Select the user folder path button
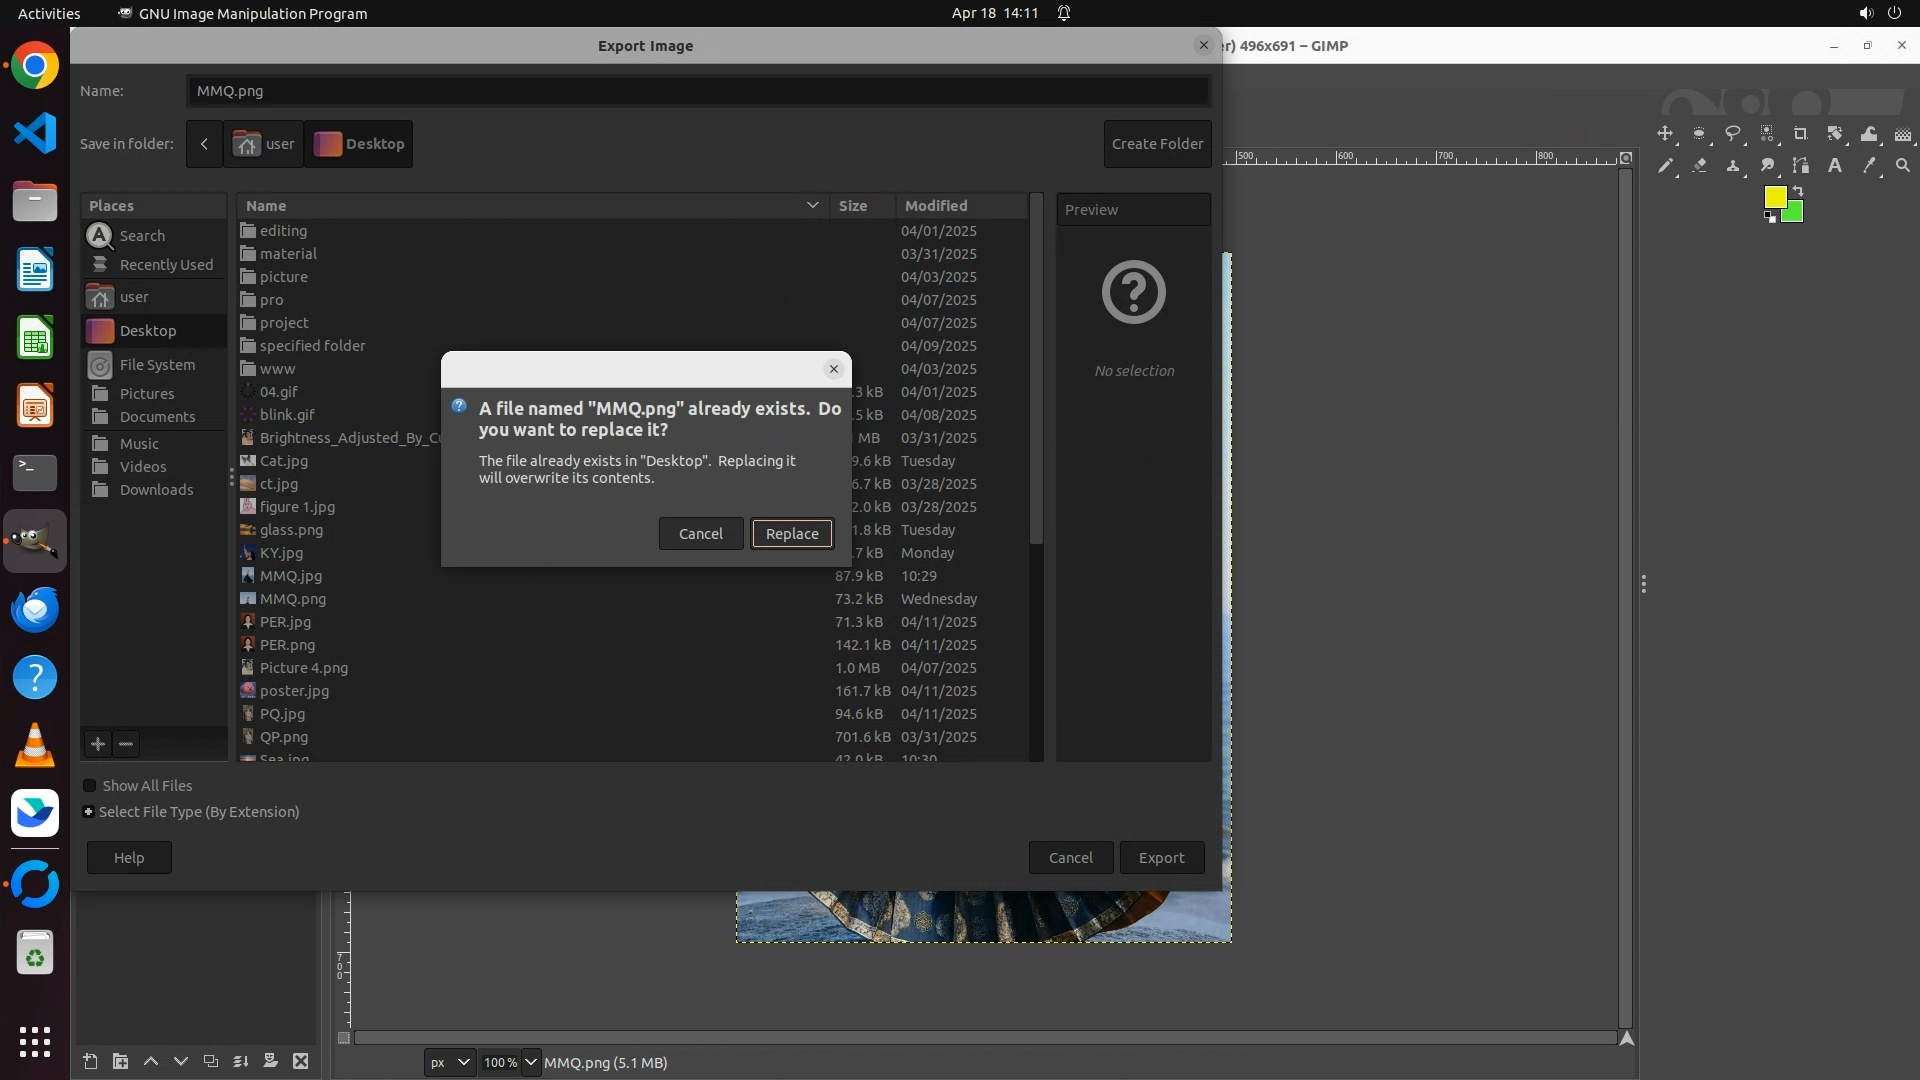This screenshot has width=1920, height=1080. tap(265, 144)
